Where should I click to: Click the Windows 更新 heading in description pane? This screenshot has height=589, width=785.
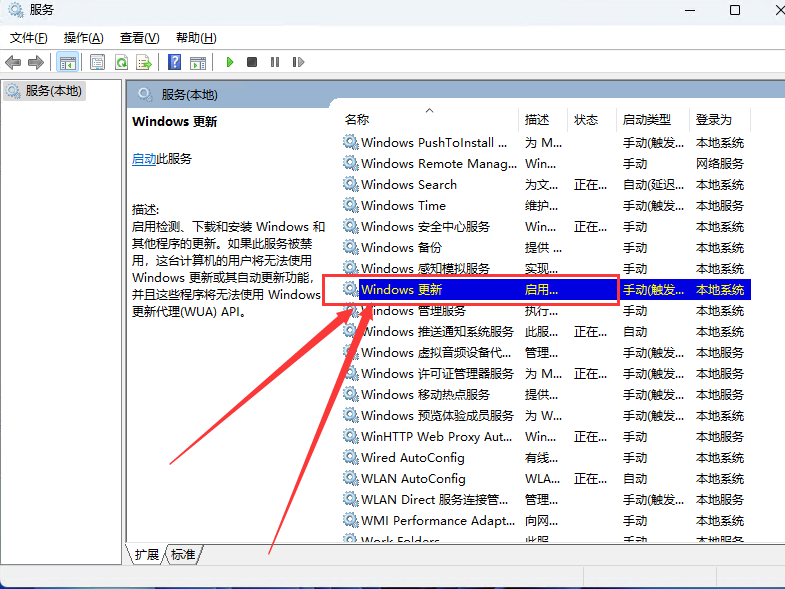tap(174, 122)
